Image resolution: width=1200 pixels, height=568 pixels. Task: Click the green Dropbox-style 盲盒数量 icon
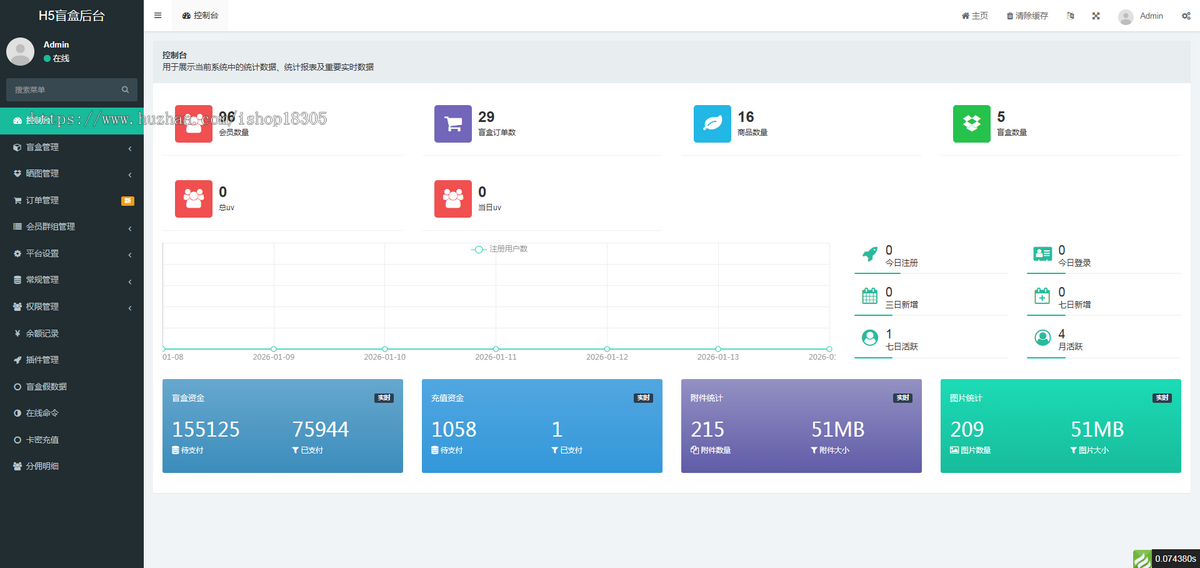click(x=972, y=124)
